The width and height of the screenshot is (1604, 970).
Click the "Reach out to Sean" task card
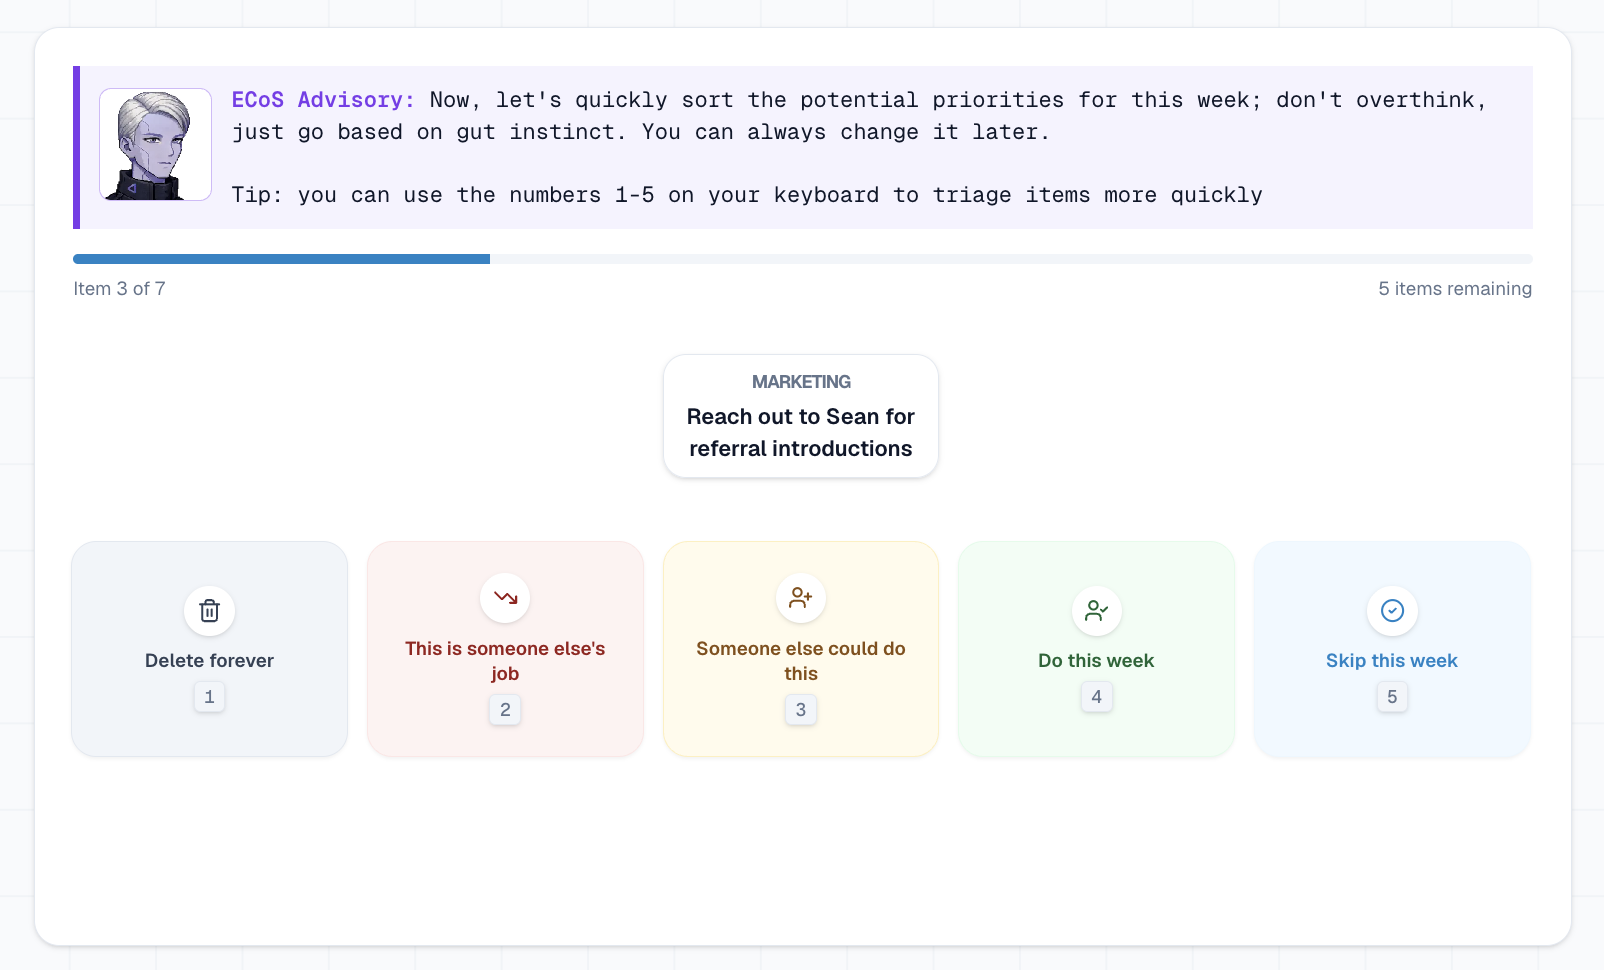801,416
